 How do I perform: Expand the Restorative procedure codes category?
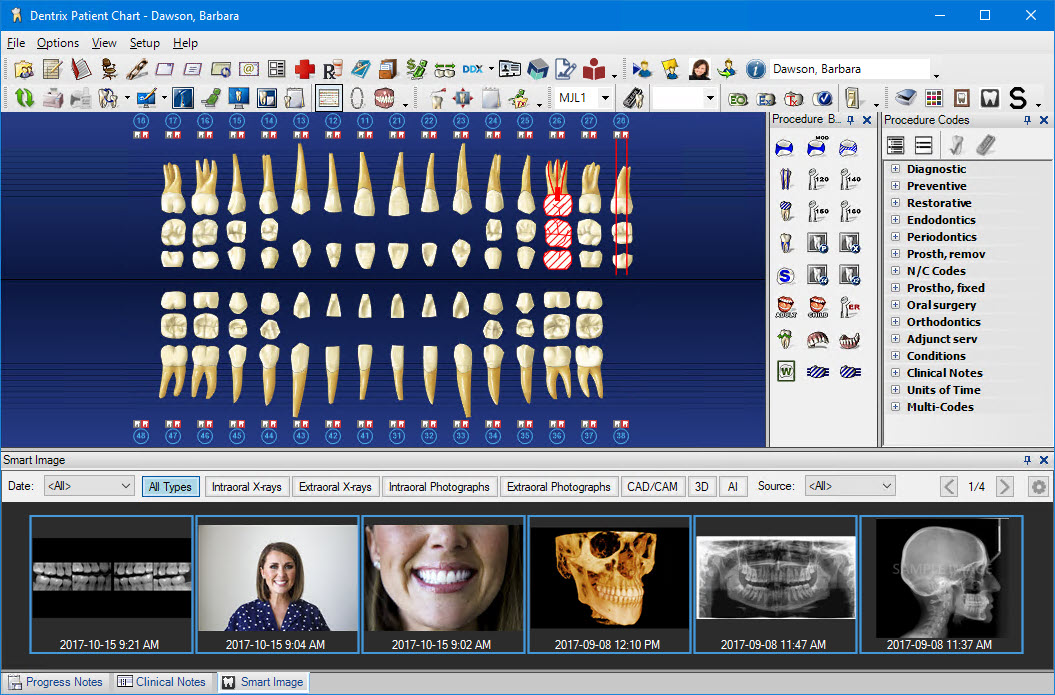(895, 203)
